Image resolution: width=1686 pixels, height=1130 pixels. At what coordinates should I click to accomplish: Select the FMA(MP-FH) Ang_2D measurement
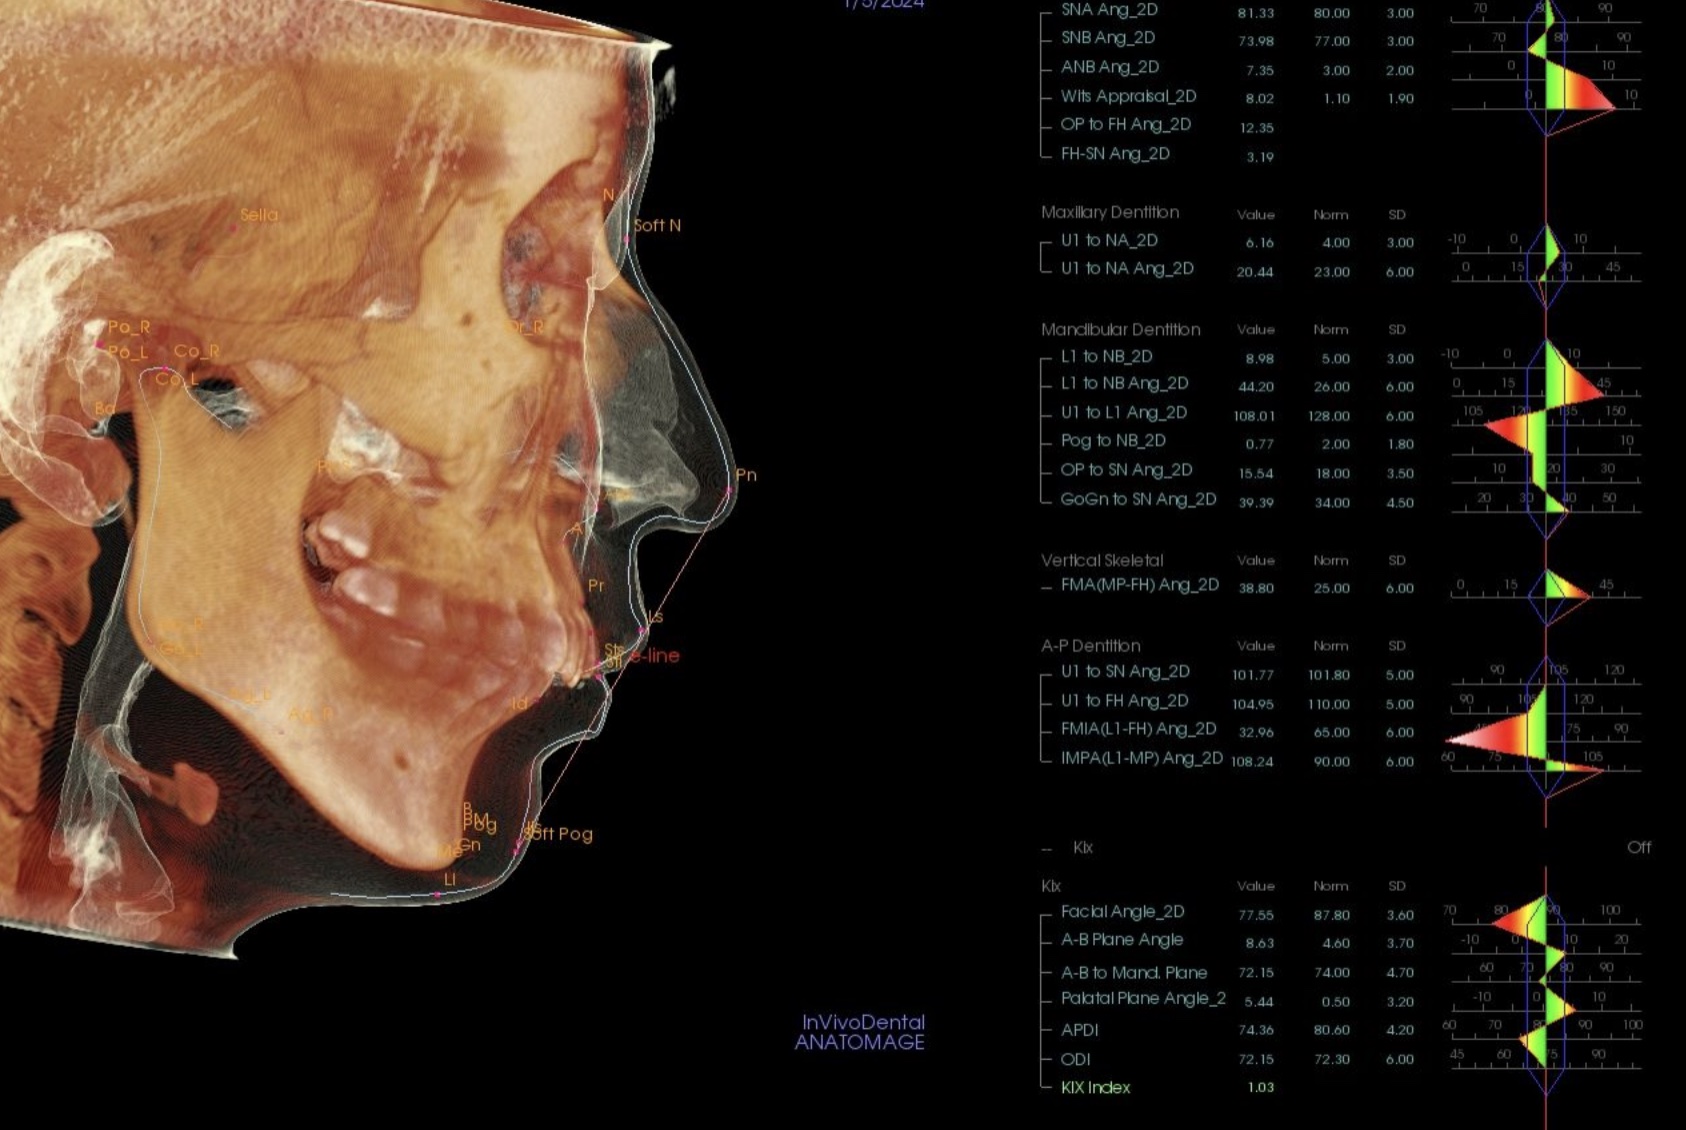(x=1238, y=586)
